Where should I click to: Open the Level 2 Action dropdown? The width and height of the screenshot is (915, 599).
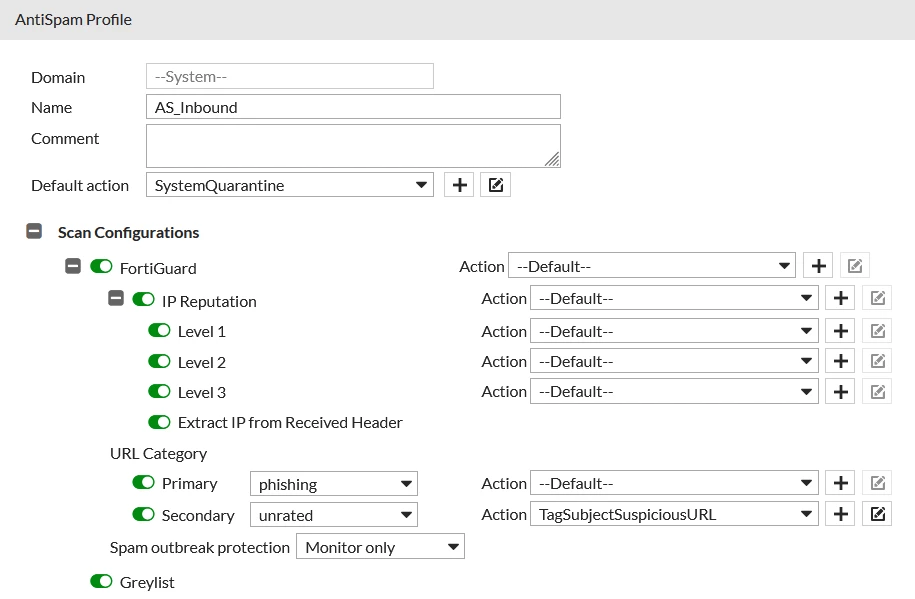tap(674, 361)
